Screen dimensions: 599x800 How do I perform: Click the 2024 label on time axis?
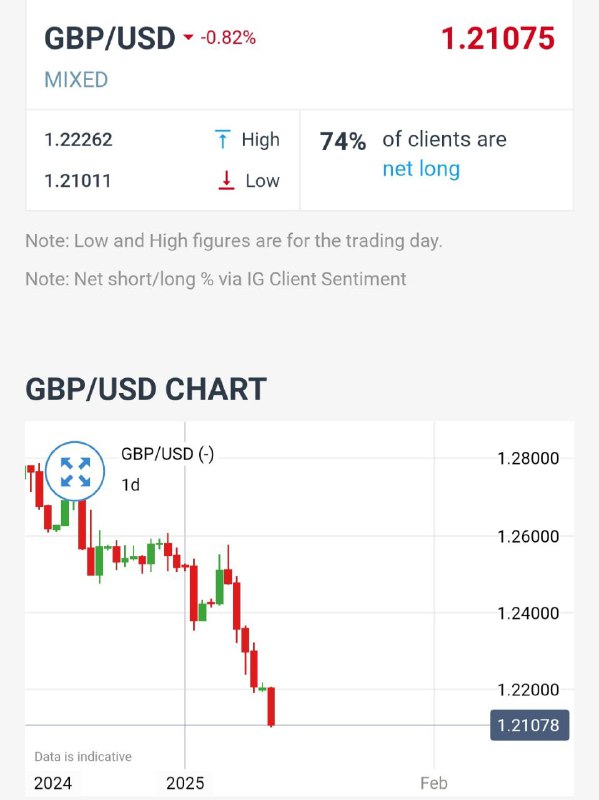53,783
